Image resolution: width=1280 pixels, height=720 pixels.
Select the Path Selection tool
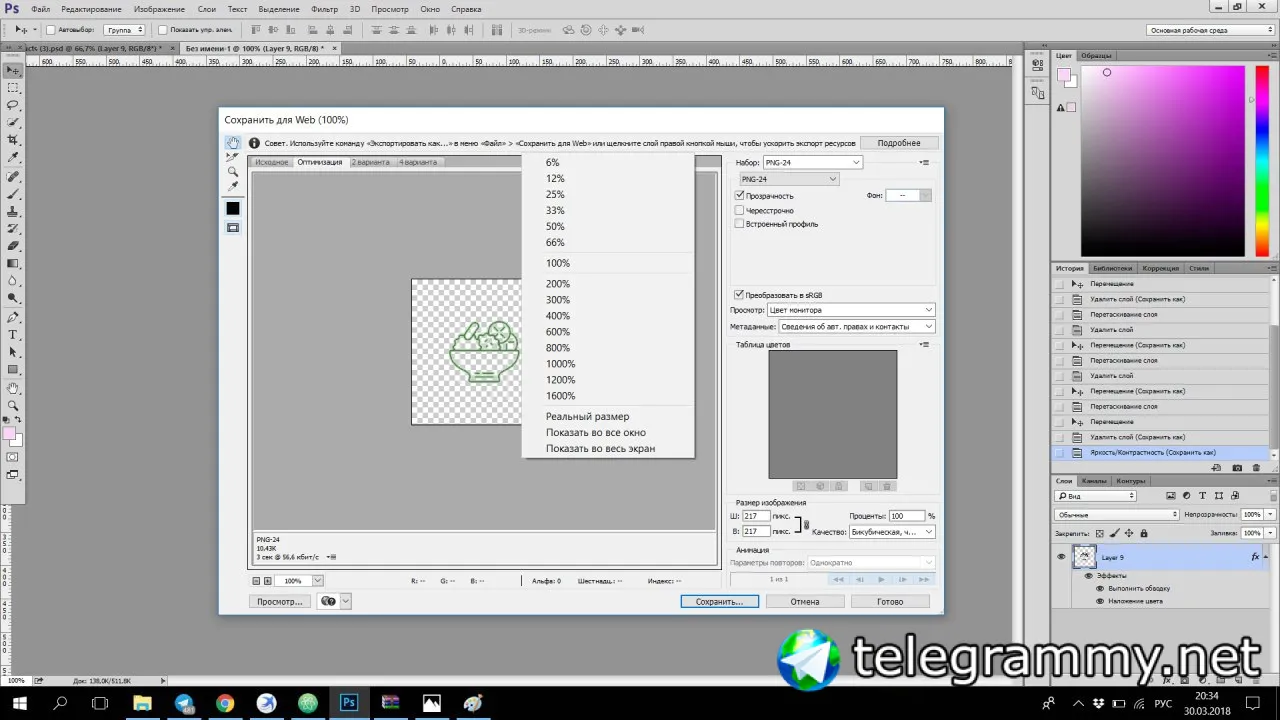point(13,353)
